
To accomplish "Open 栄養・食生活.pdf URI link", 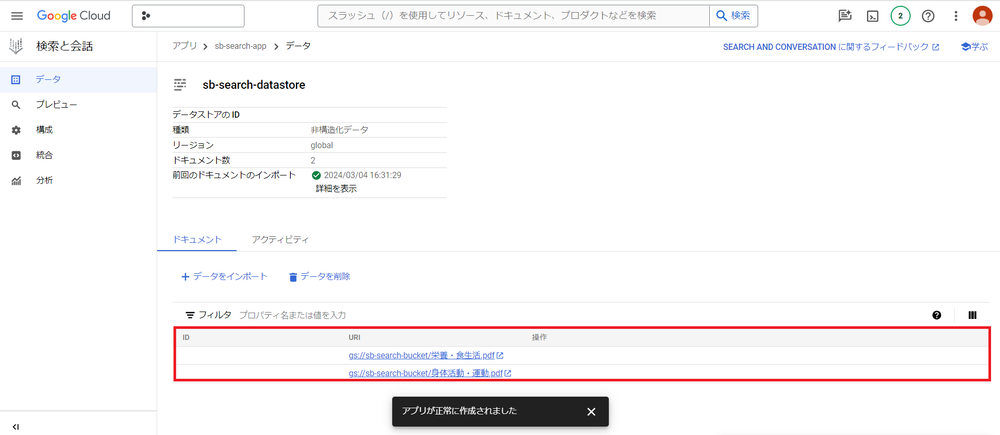I will (427, 356).
